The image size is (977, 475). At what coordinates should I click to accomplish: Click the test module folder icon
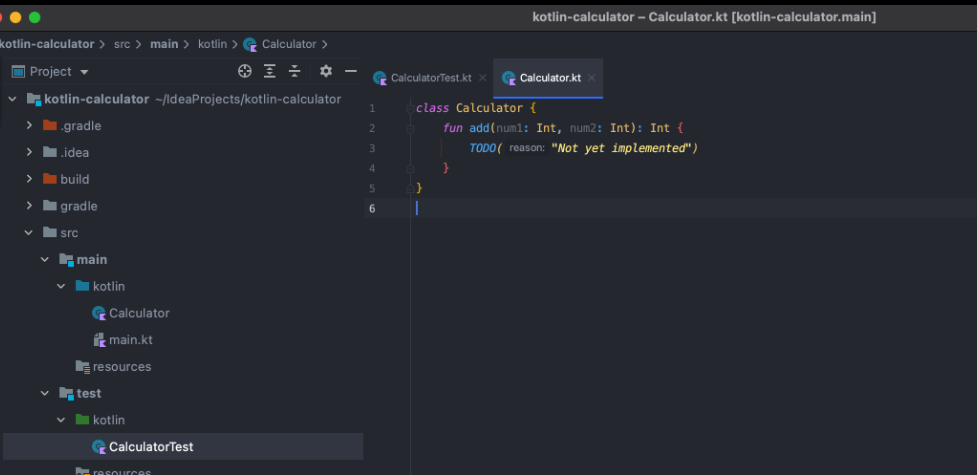[x=66, y=394]
